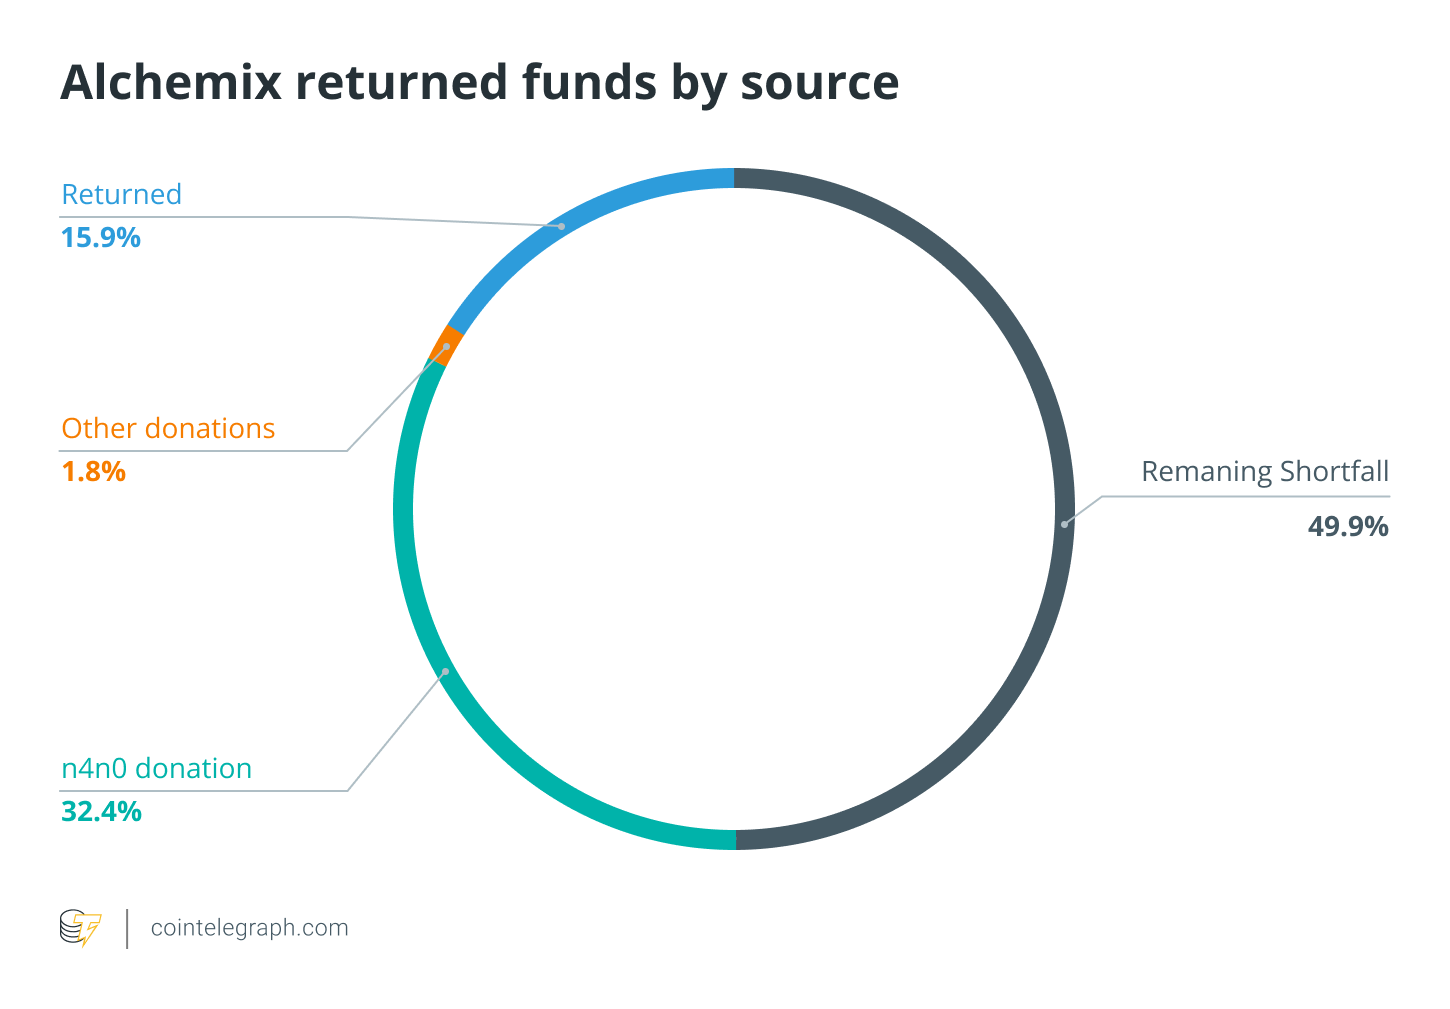
Task: Select the 'Other donations' label
Action: tap(168, 428)
